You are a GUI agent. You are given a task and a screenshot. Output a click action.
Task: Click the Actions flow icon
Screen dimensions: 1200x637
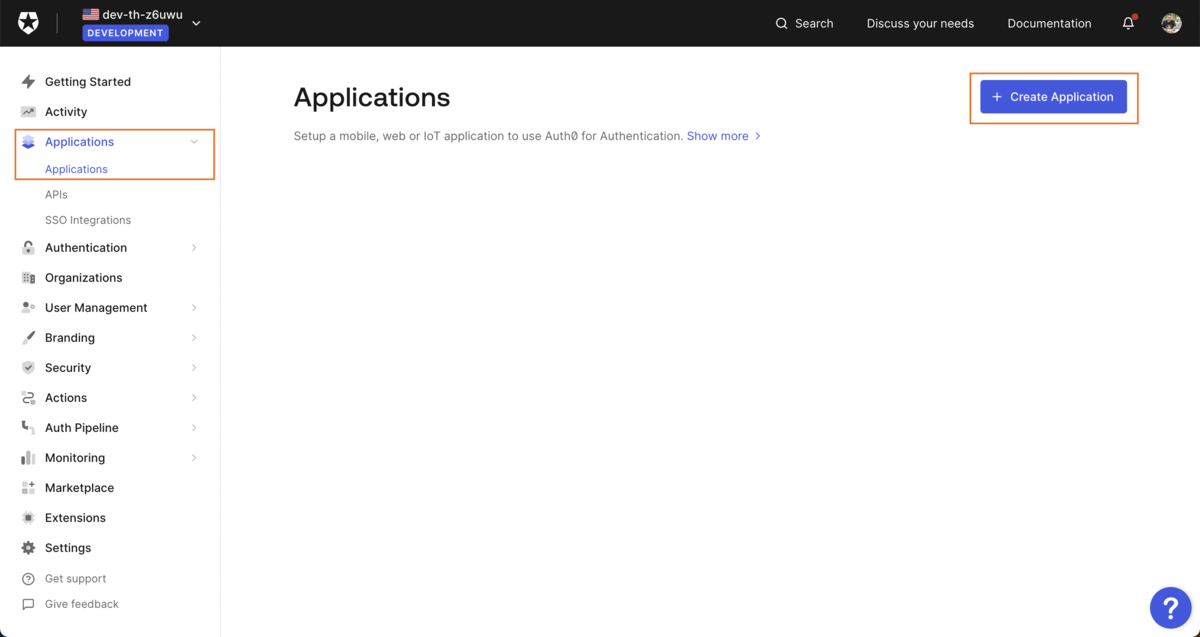point(28,398)
